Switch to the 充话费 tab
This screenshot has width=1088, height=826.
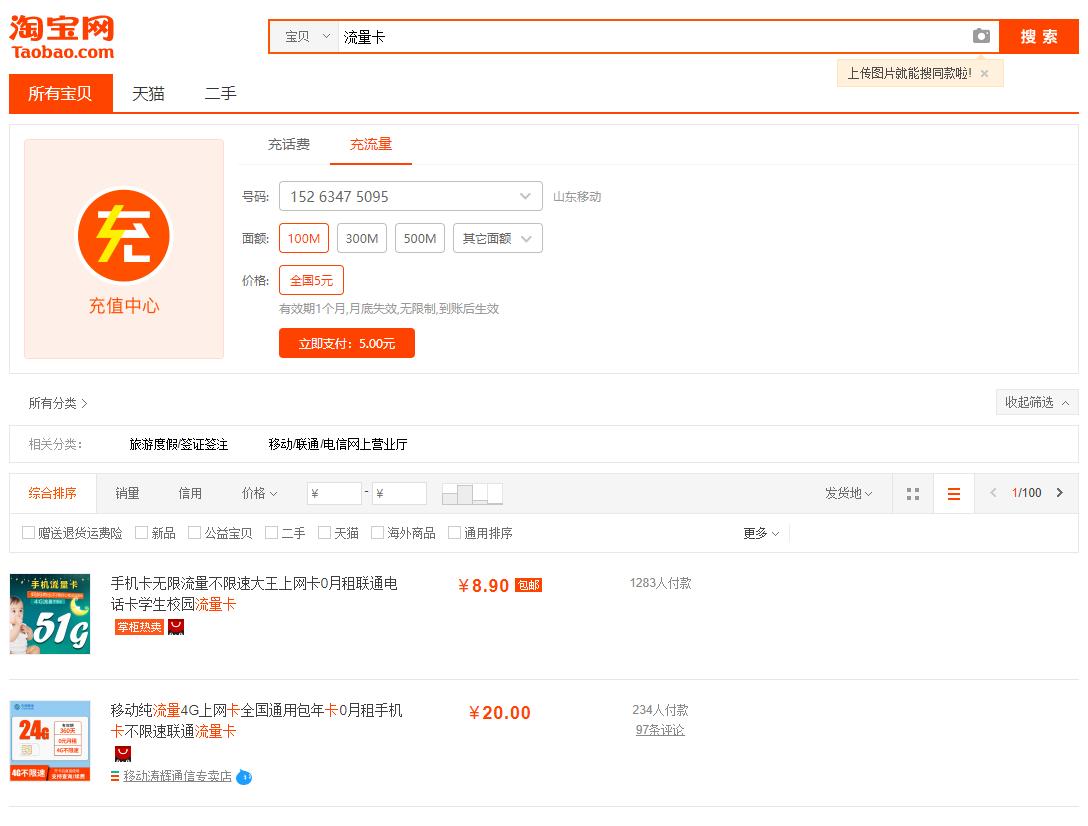point(288,143)
